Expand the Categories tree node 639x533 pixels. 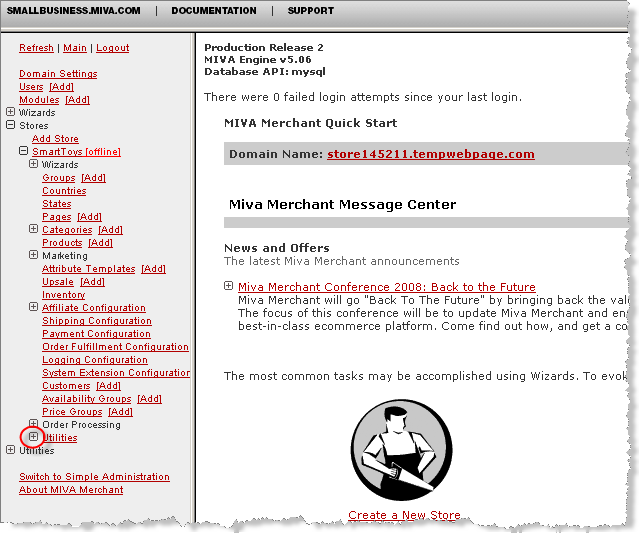33,229
